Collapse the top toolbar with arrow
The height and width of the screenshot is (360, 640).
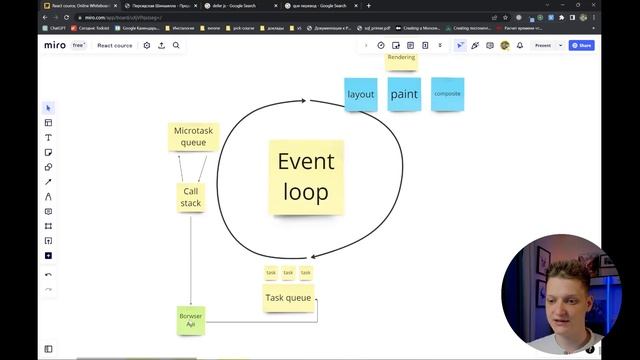tap(366, 45)
